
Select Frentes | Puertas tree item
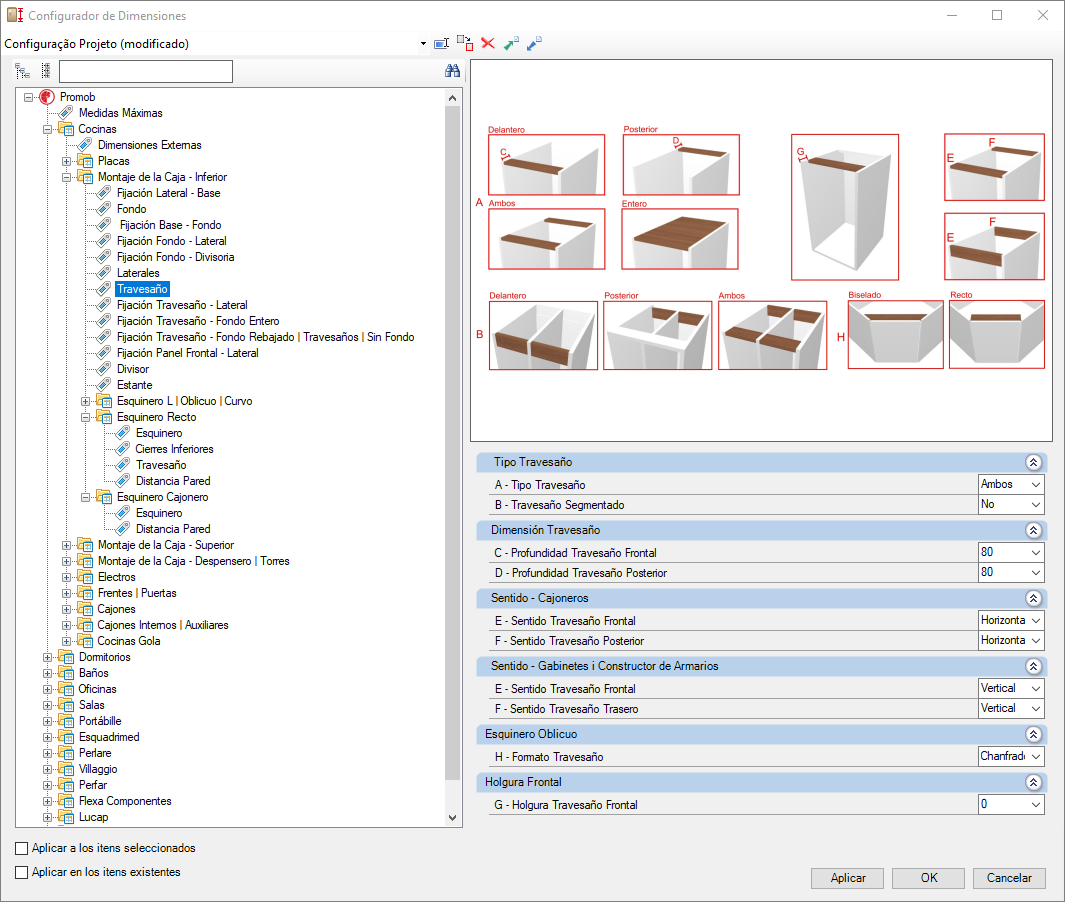tap(137, 593)
